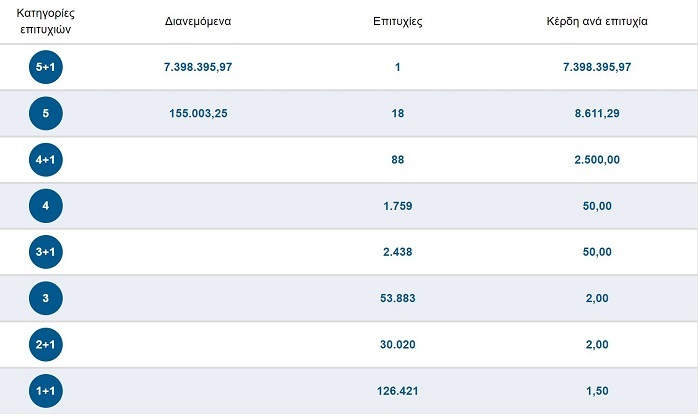The width and height of the screenshot is (700, 417).
Task: Select the blue 4 category badge
Action: tap(46, 206)
